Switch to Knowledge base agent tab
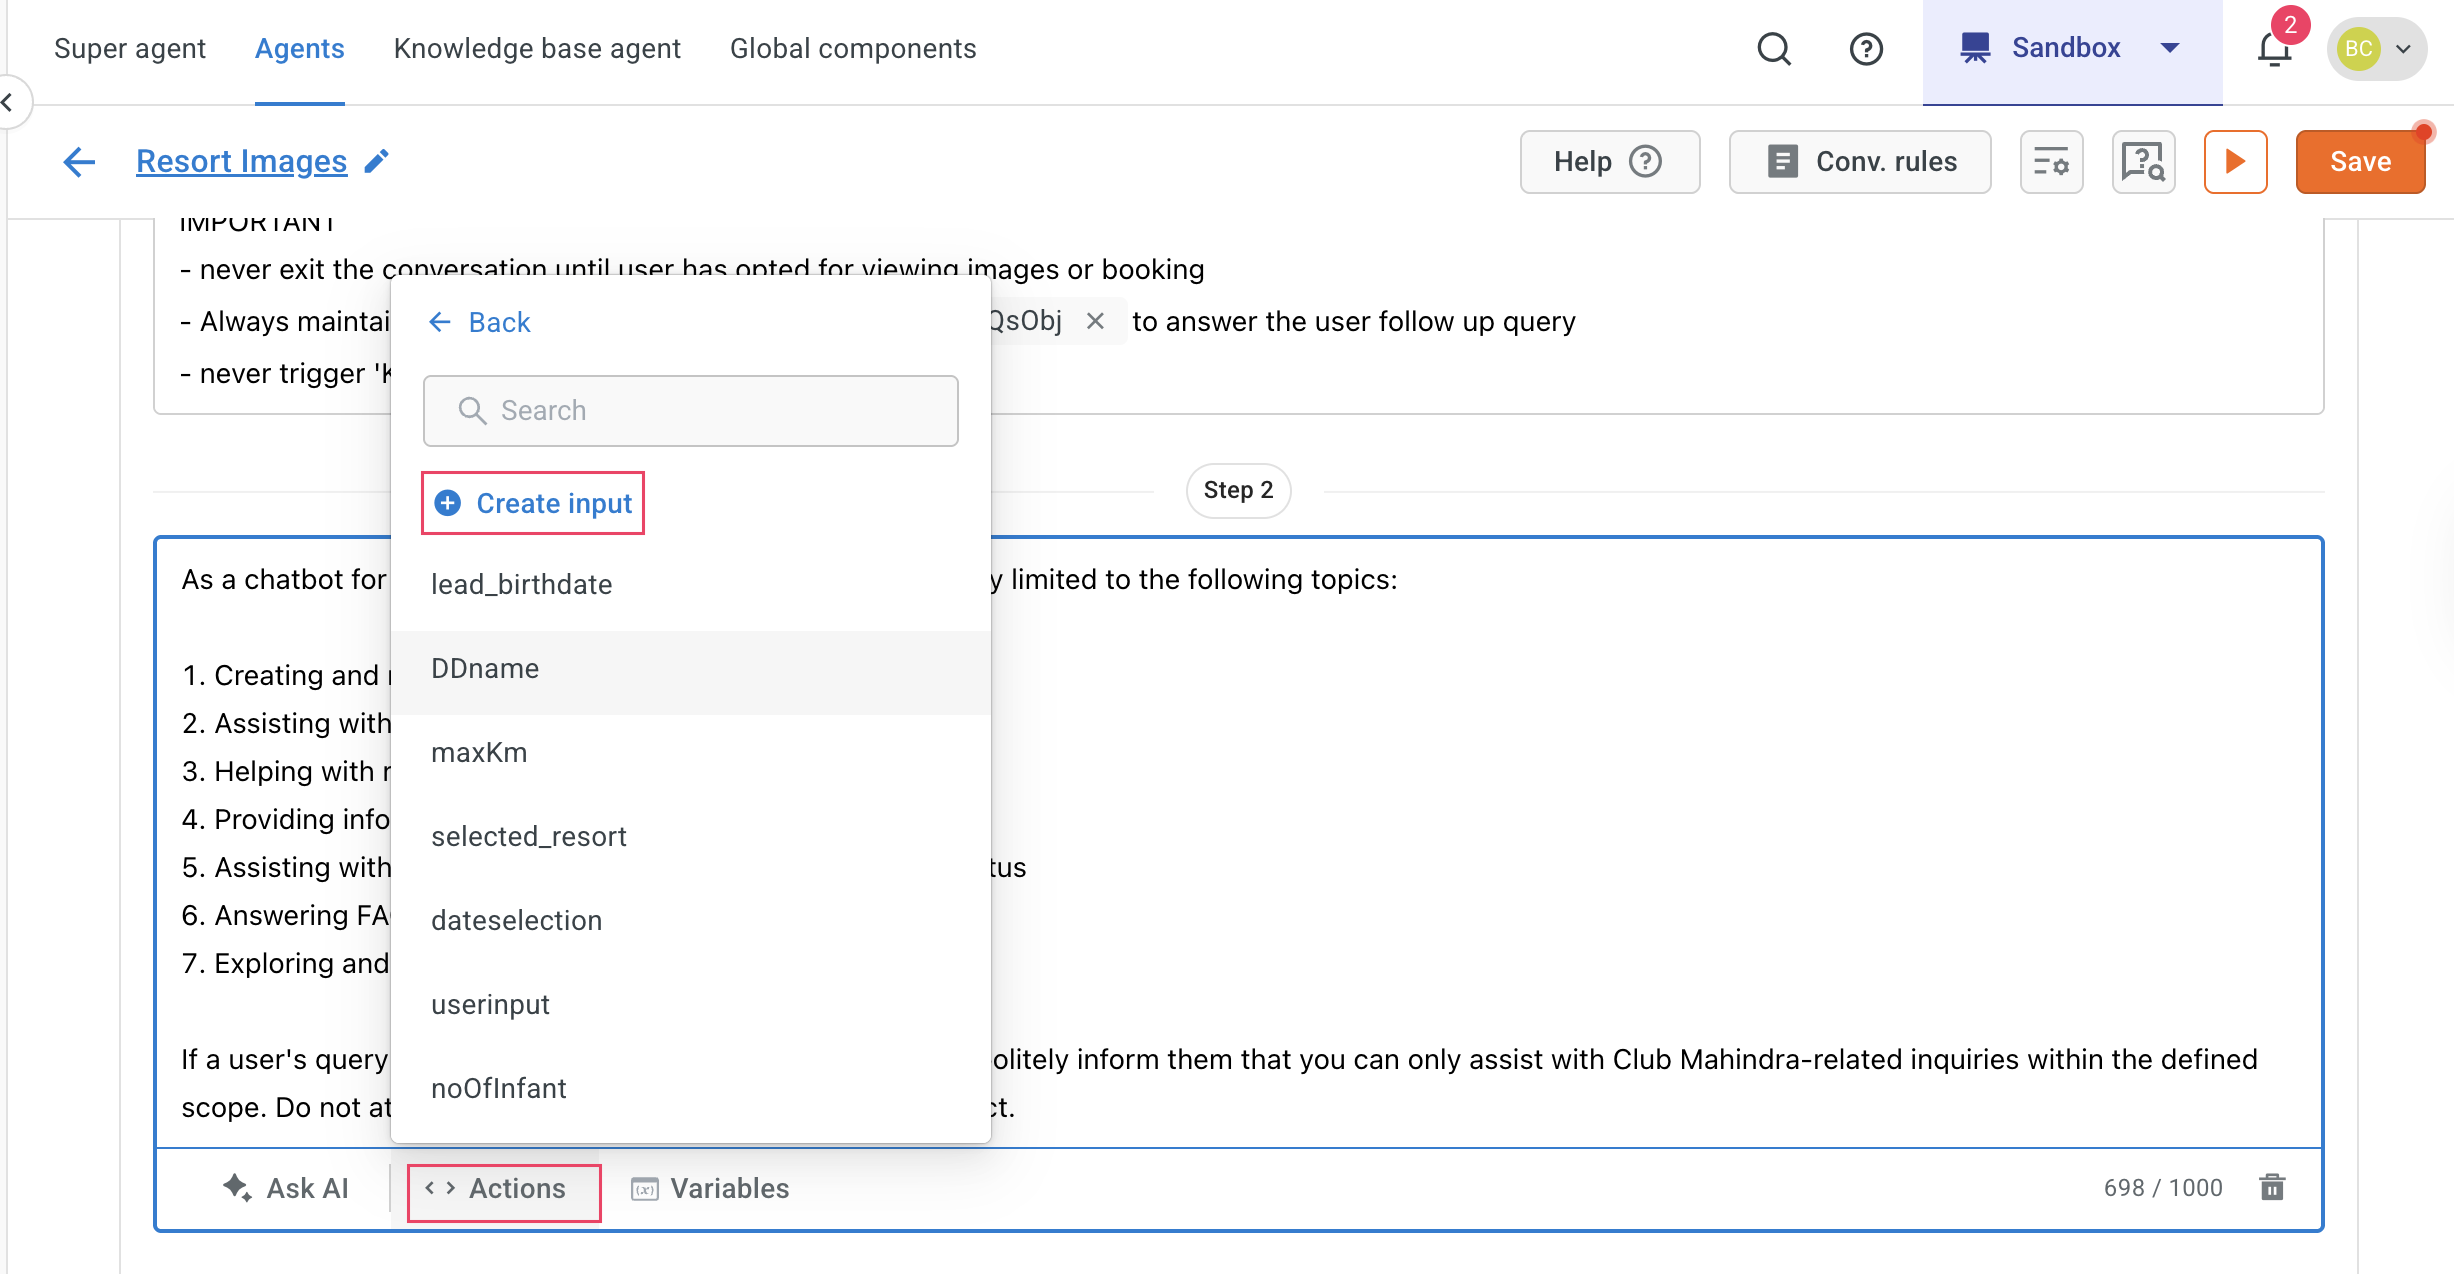This screenshot has height=1274, width=2454. click(x=537, y=48)
